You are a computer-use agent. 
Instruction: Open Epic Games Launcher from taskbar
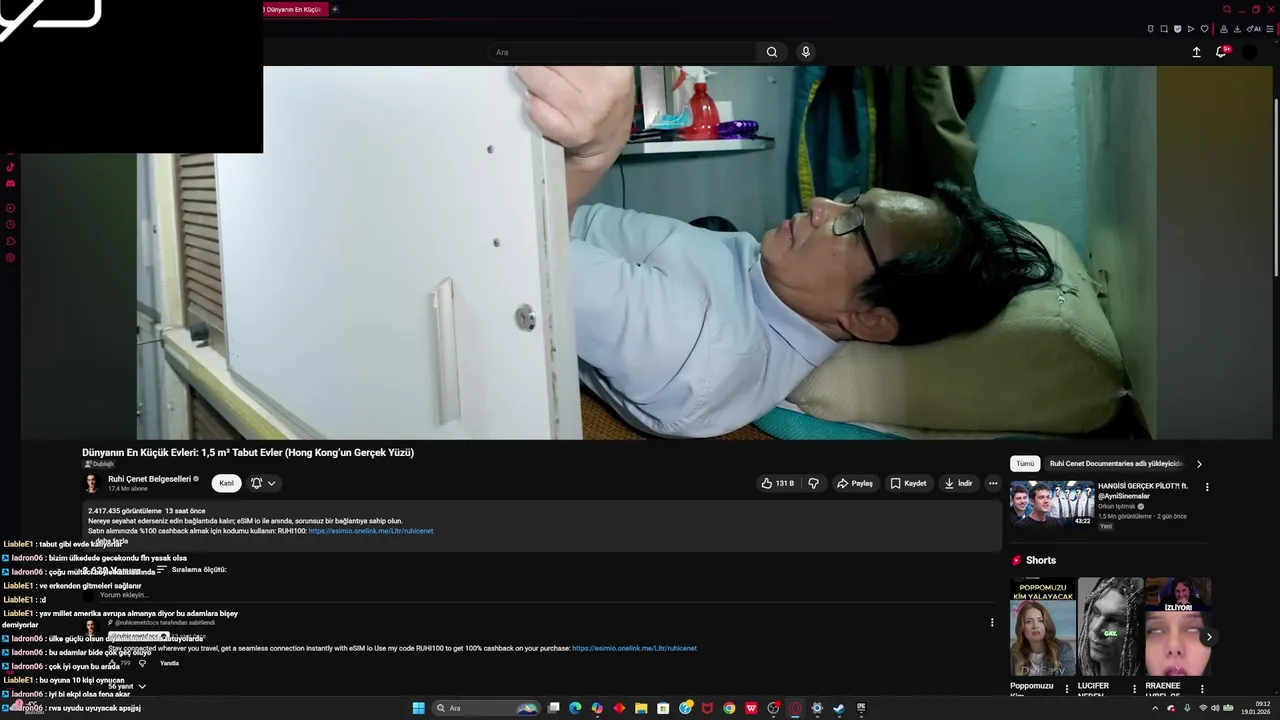861,708
